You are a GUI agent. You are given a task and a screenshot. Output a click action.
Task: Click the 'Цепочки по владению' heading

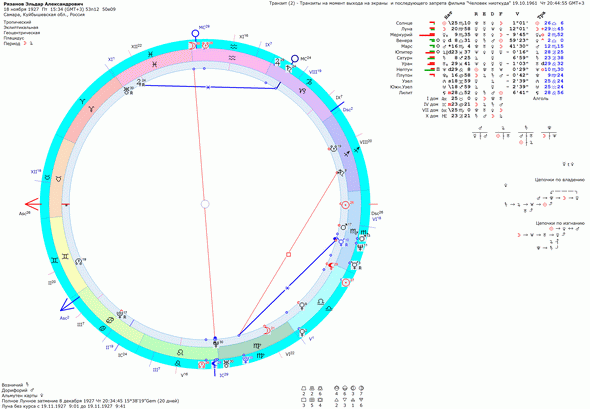(x=560, y=180)
